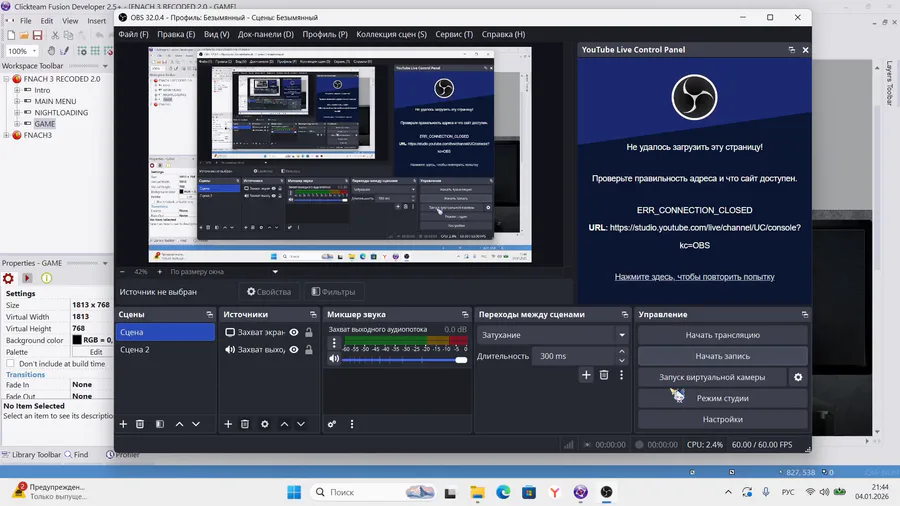Click Запуск виртуальной камеры button

click(712, 377)
